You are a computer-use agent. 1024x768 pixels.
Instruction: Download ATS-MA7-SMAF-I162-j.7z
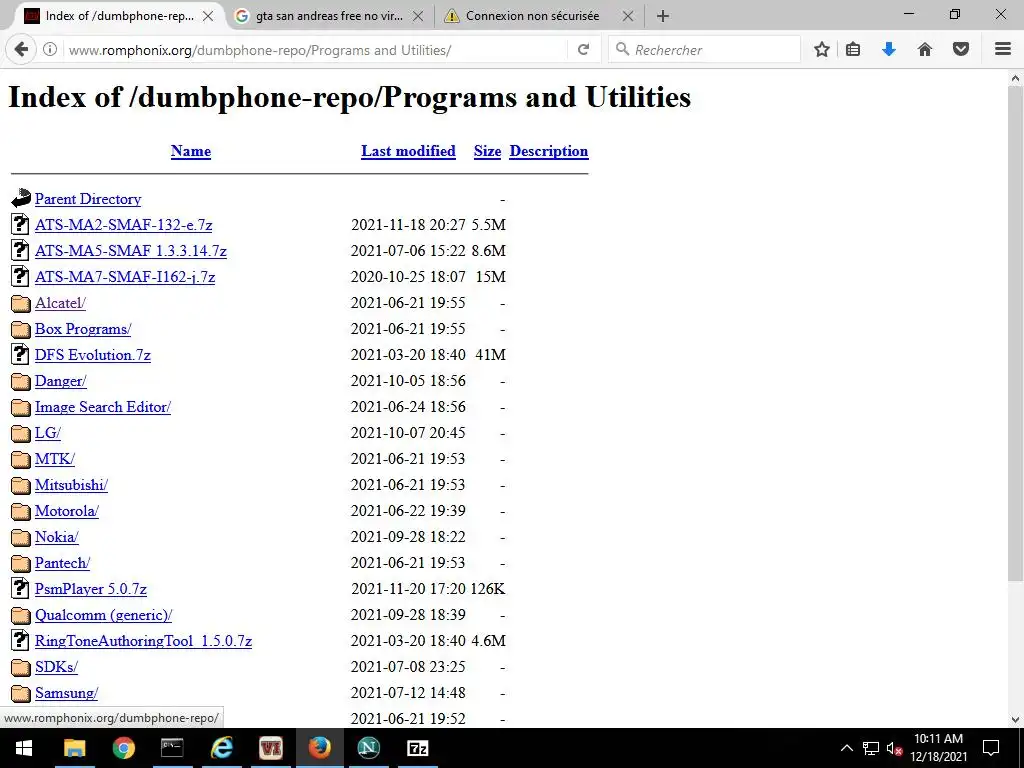[125, 277]
